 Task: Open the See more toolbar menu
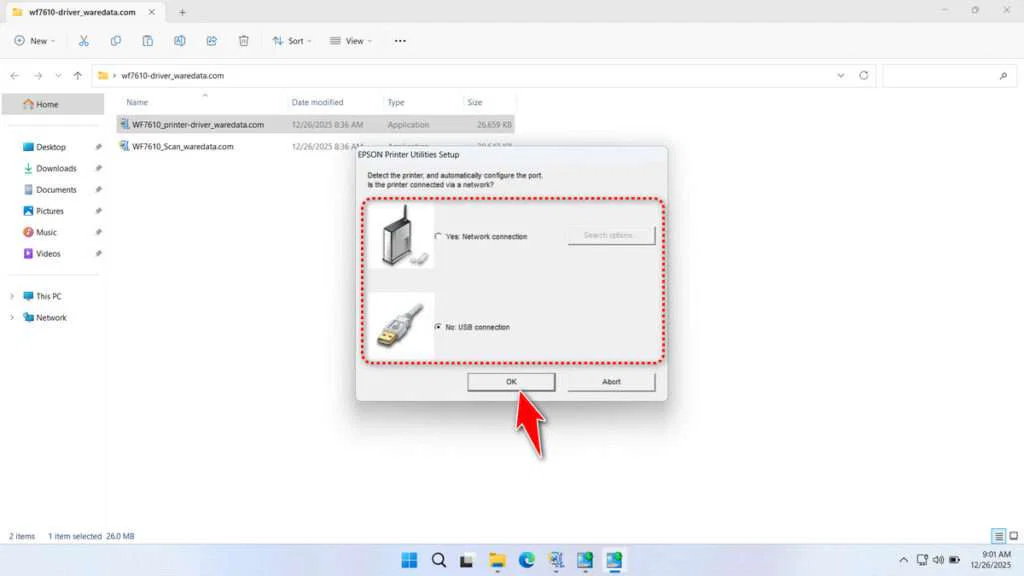pyautogui.click(x=400, y=41)
